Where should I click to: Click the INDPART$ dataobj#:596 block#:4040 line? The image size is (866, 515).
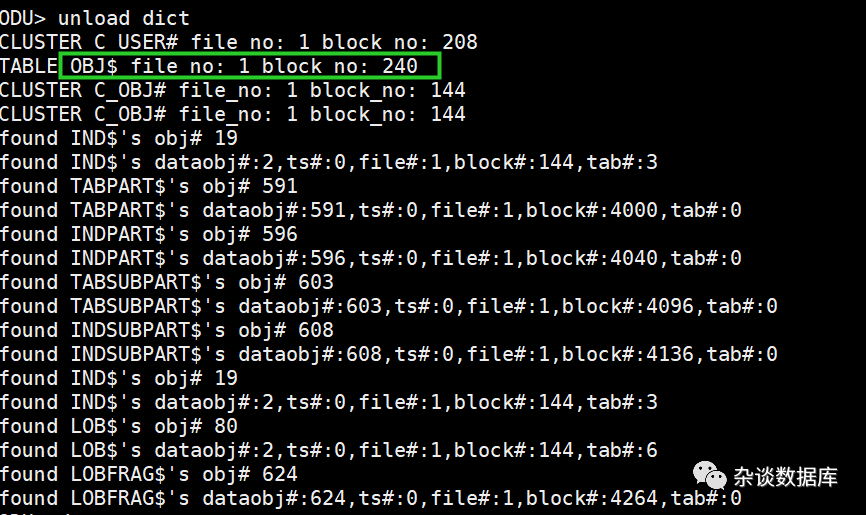click(x=371, y=259)
